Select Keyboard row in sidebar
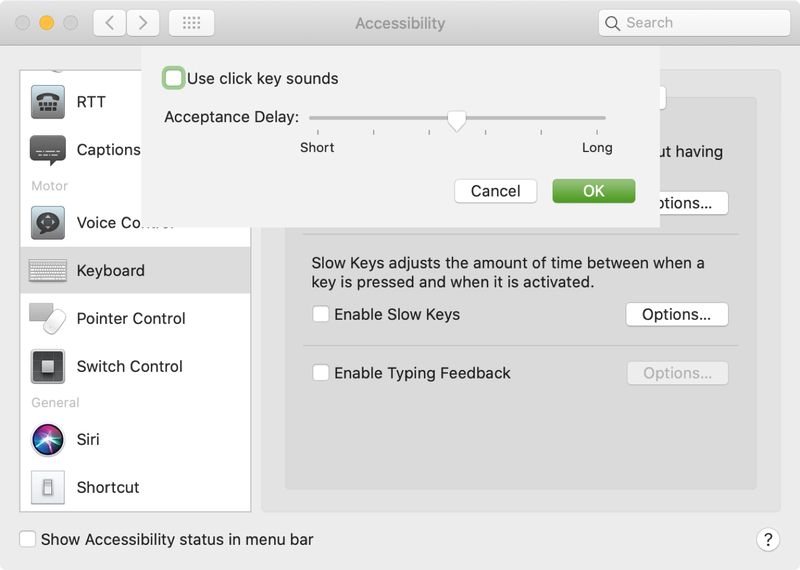The height and width of the screenshot is (570, 800). (x=135, y=270)
